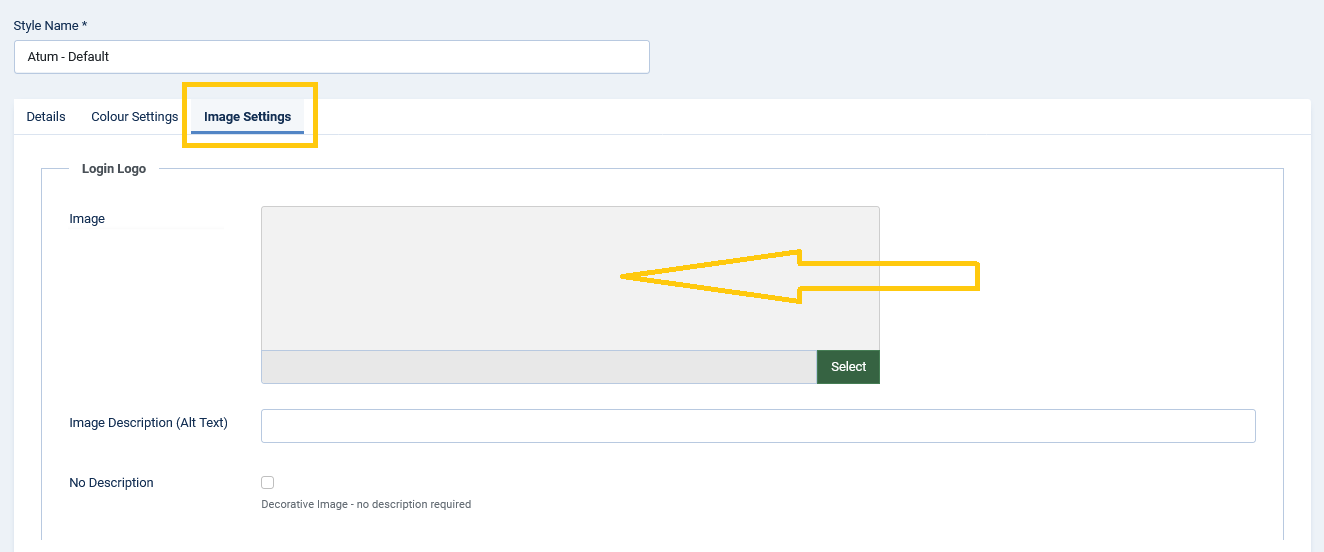This screenshot has height=552, width=1324.
Task: Click the "Image Description (Alt Text)" label
Action: [x=148, y=423]
